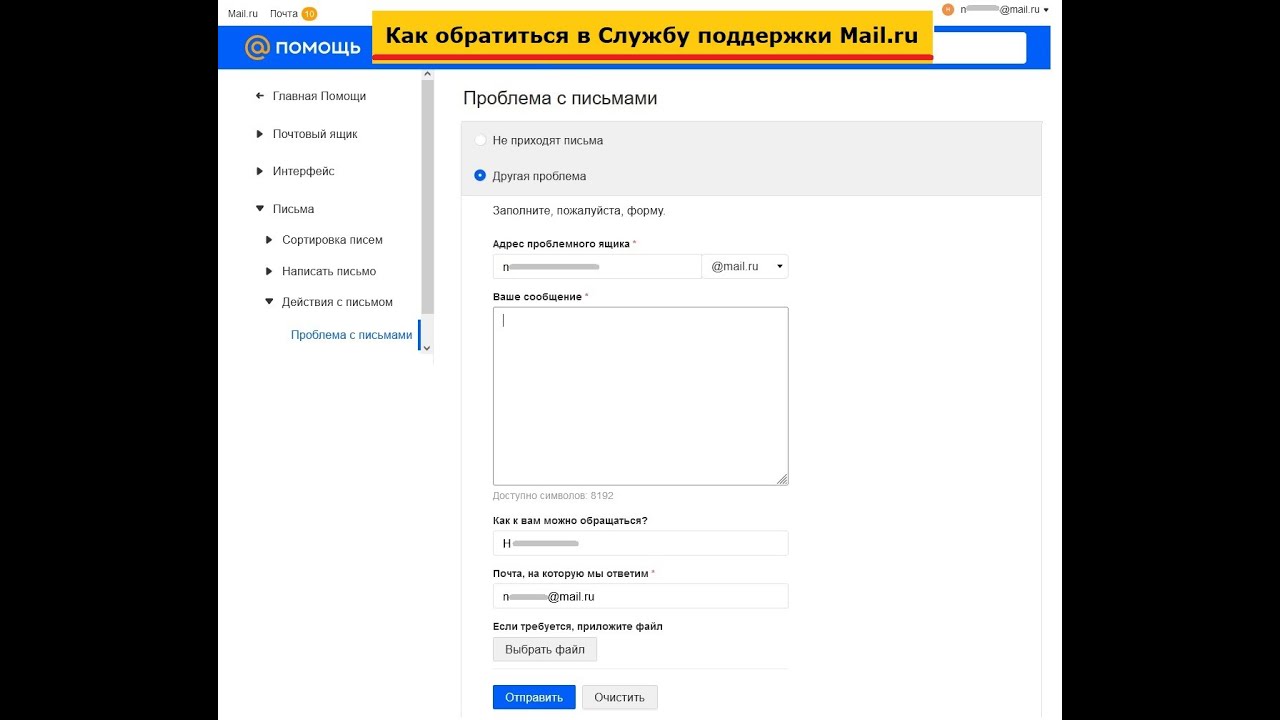Select the 'Не приходят письма' radio option
Viewport: 1280px width, 720px height.
click(x=480, y=140)
